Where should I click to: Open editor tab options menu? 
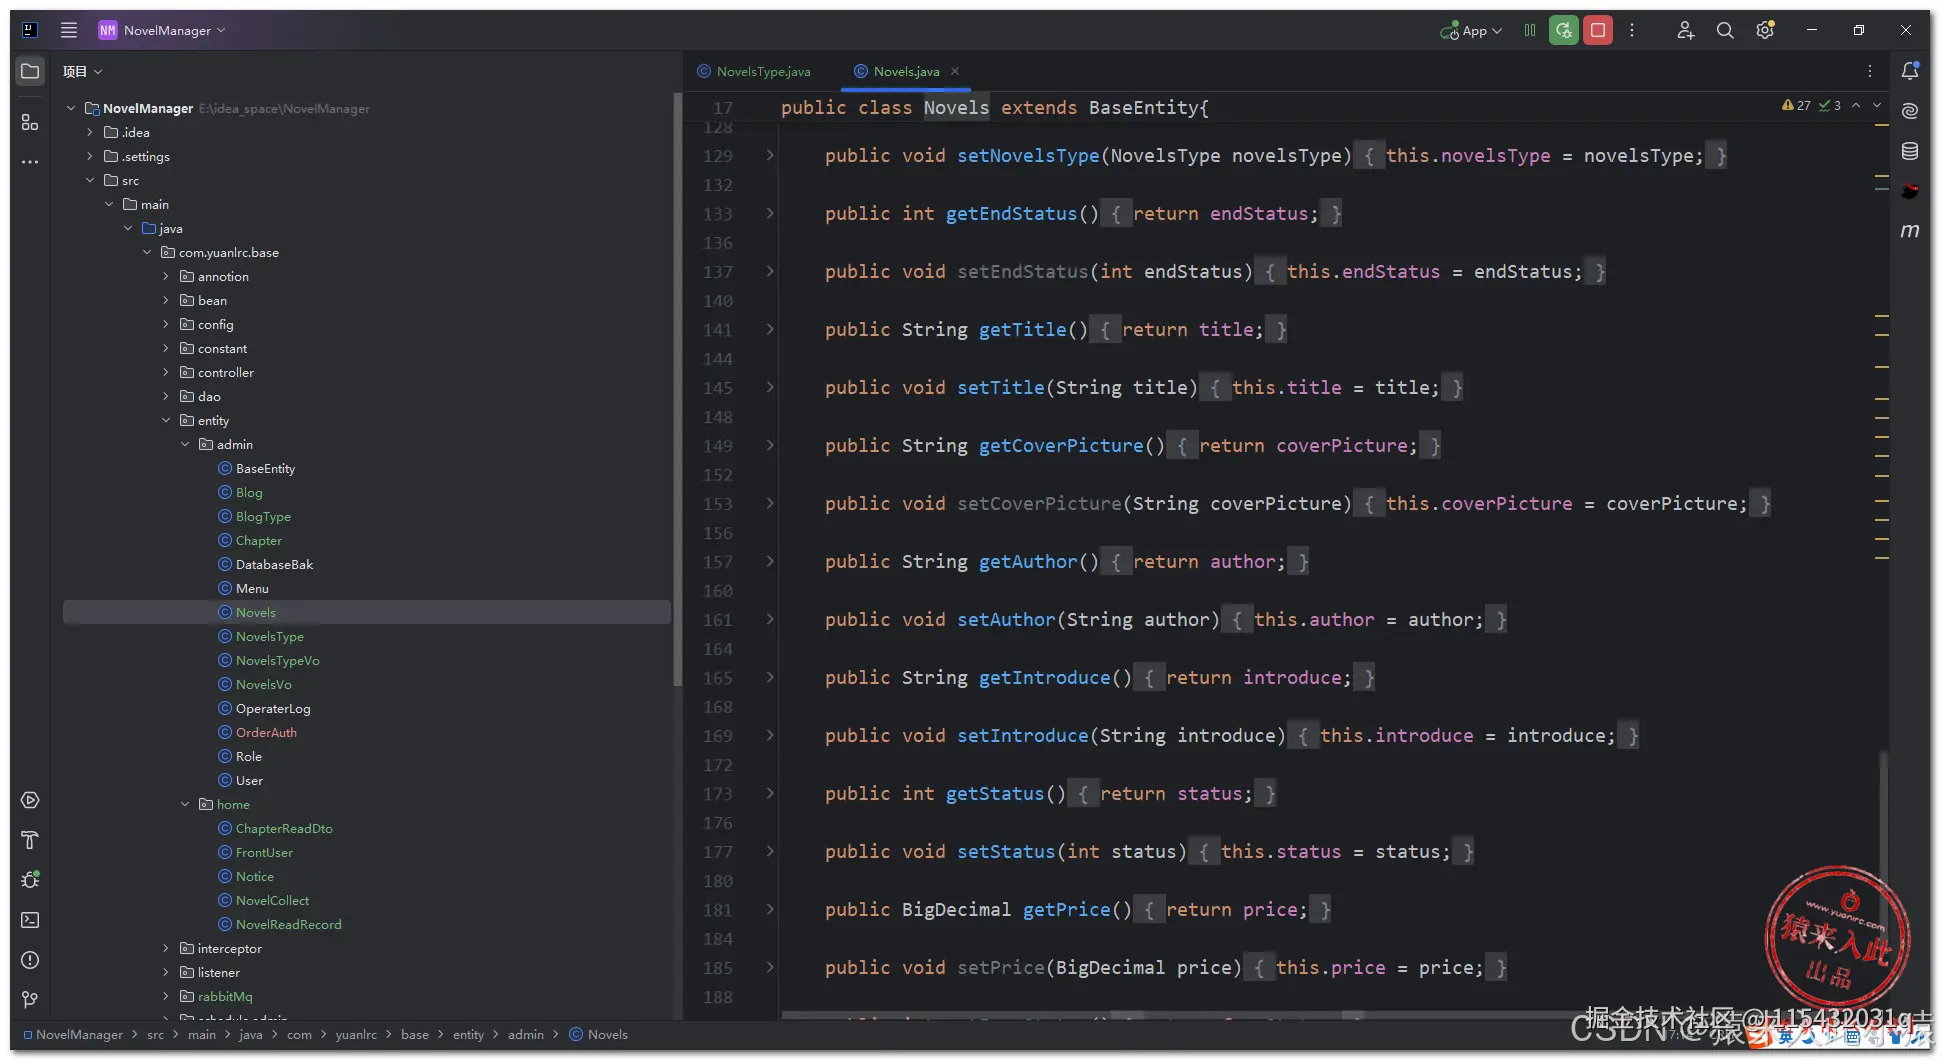click(x=1870, y=71)
